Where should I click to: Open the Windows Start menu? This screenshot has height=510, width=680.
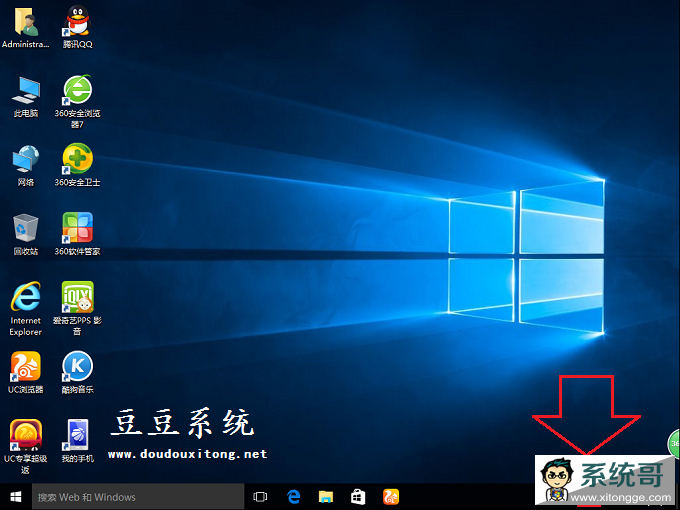click(x=16, y=497)
